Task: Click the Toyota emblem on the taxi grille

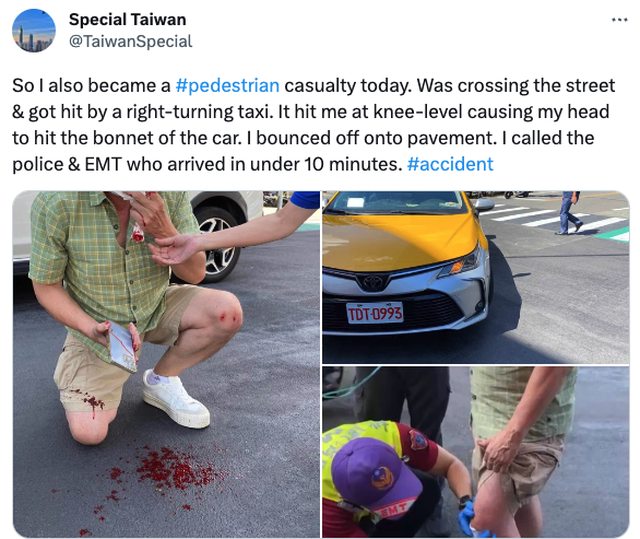Action: pos(373,282)
